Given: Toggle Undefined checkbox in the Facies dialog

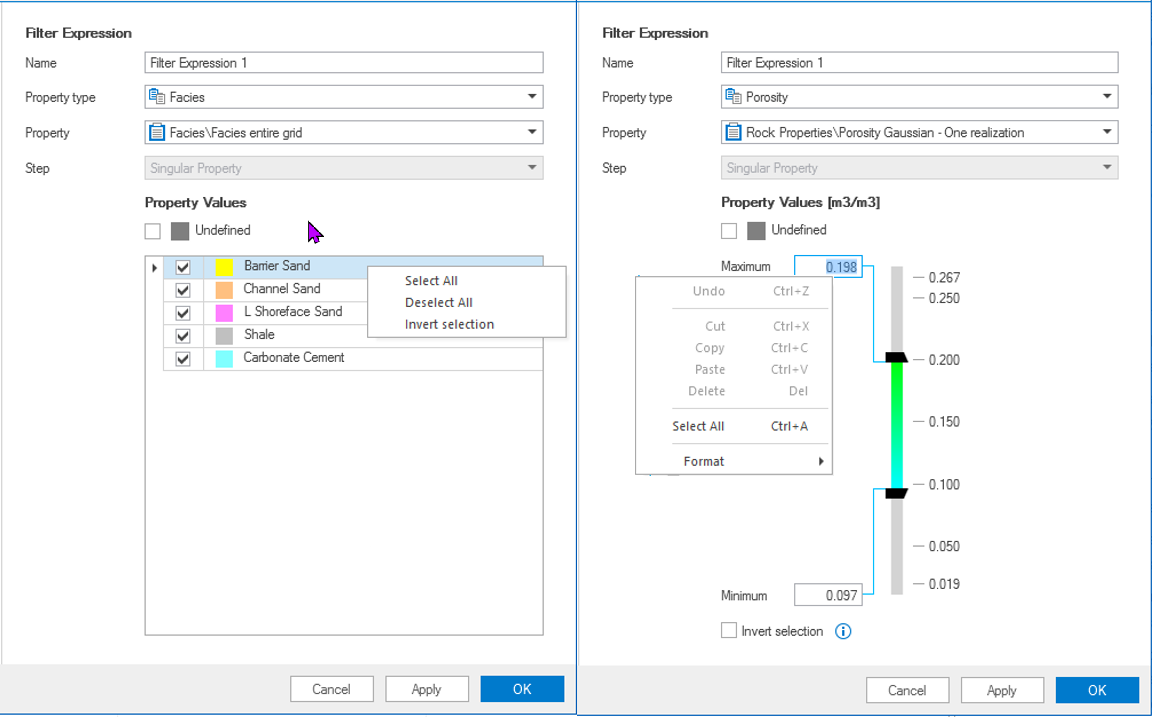Looking at the screenshot, I should point(153,231).
